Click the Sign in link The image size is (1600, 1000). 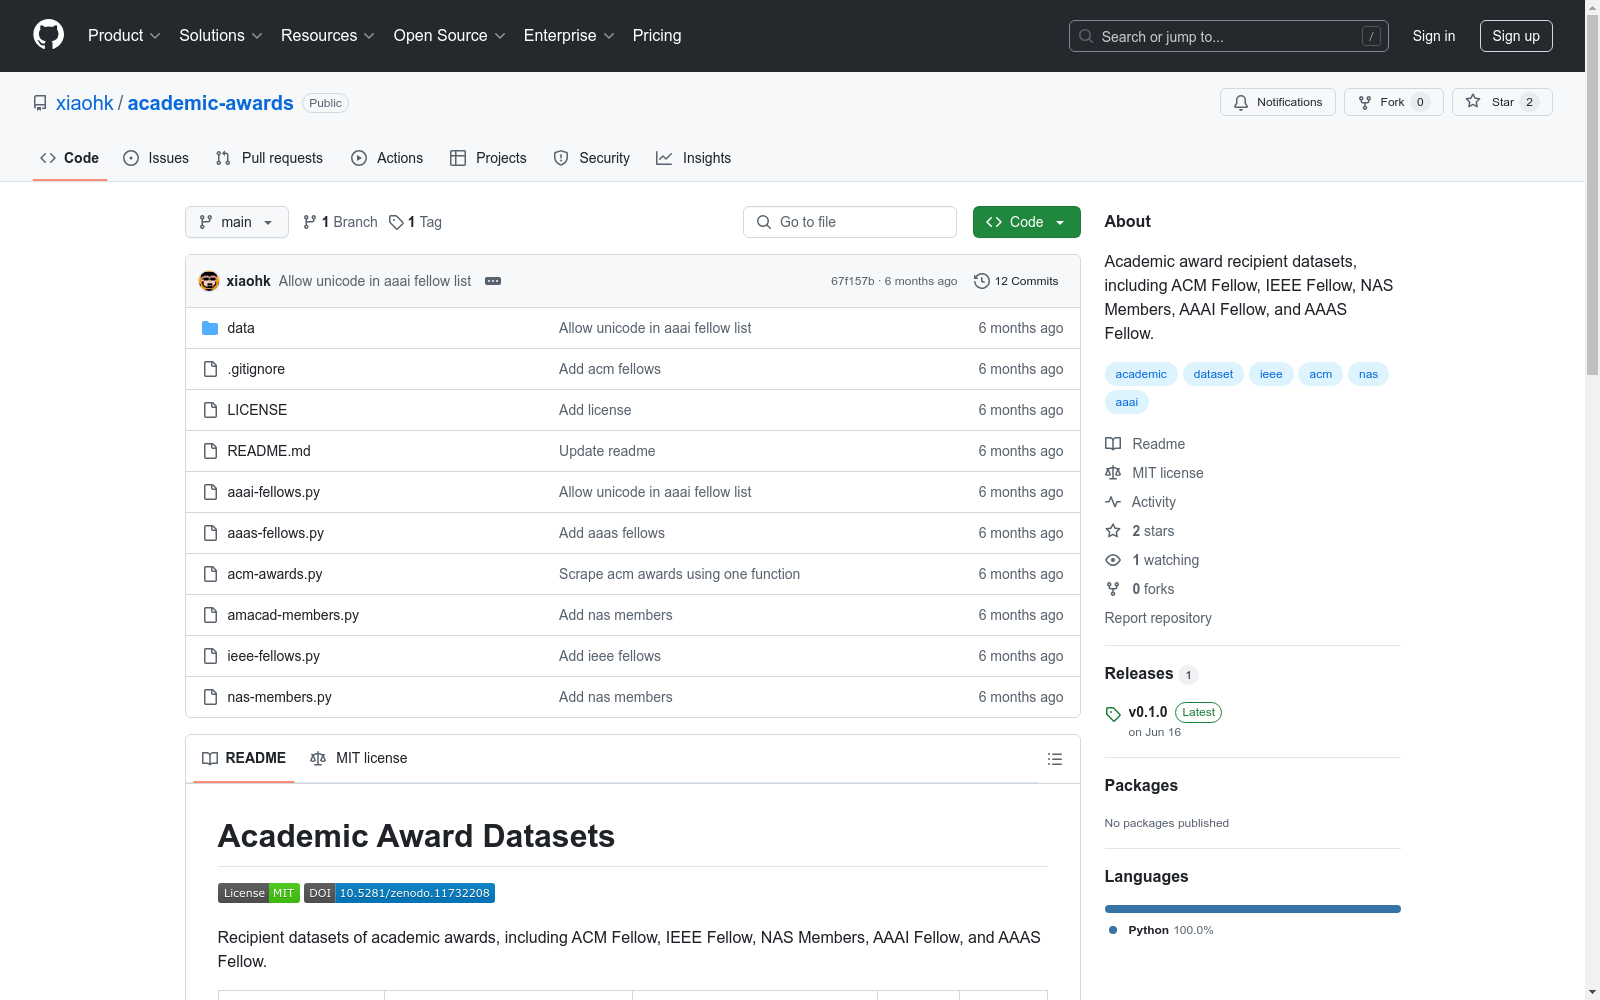(x=1434, y=36)
